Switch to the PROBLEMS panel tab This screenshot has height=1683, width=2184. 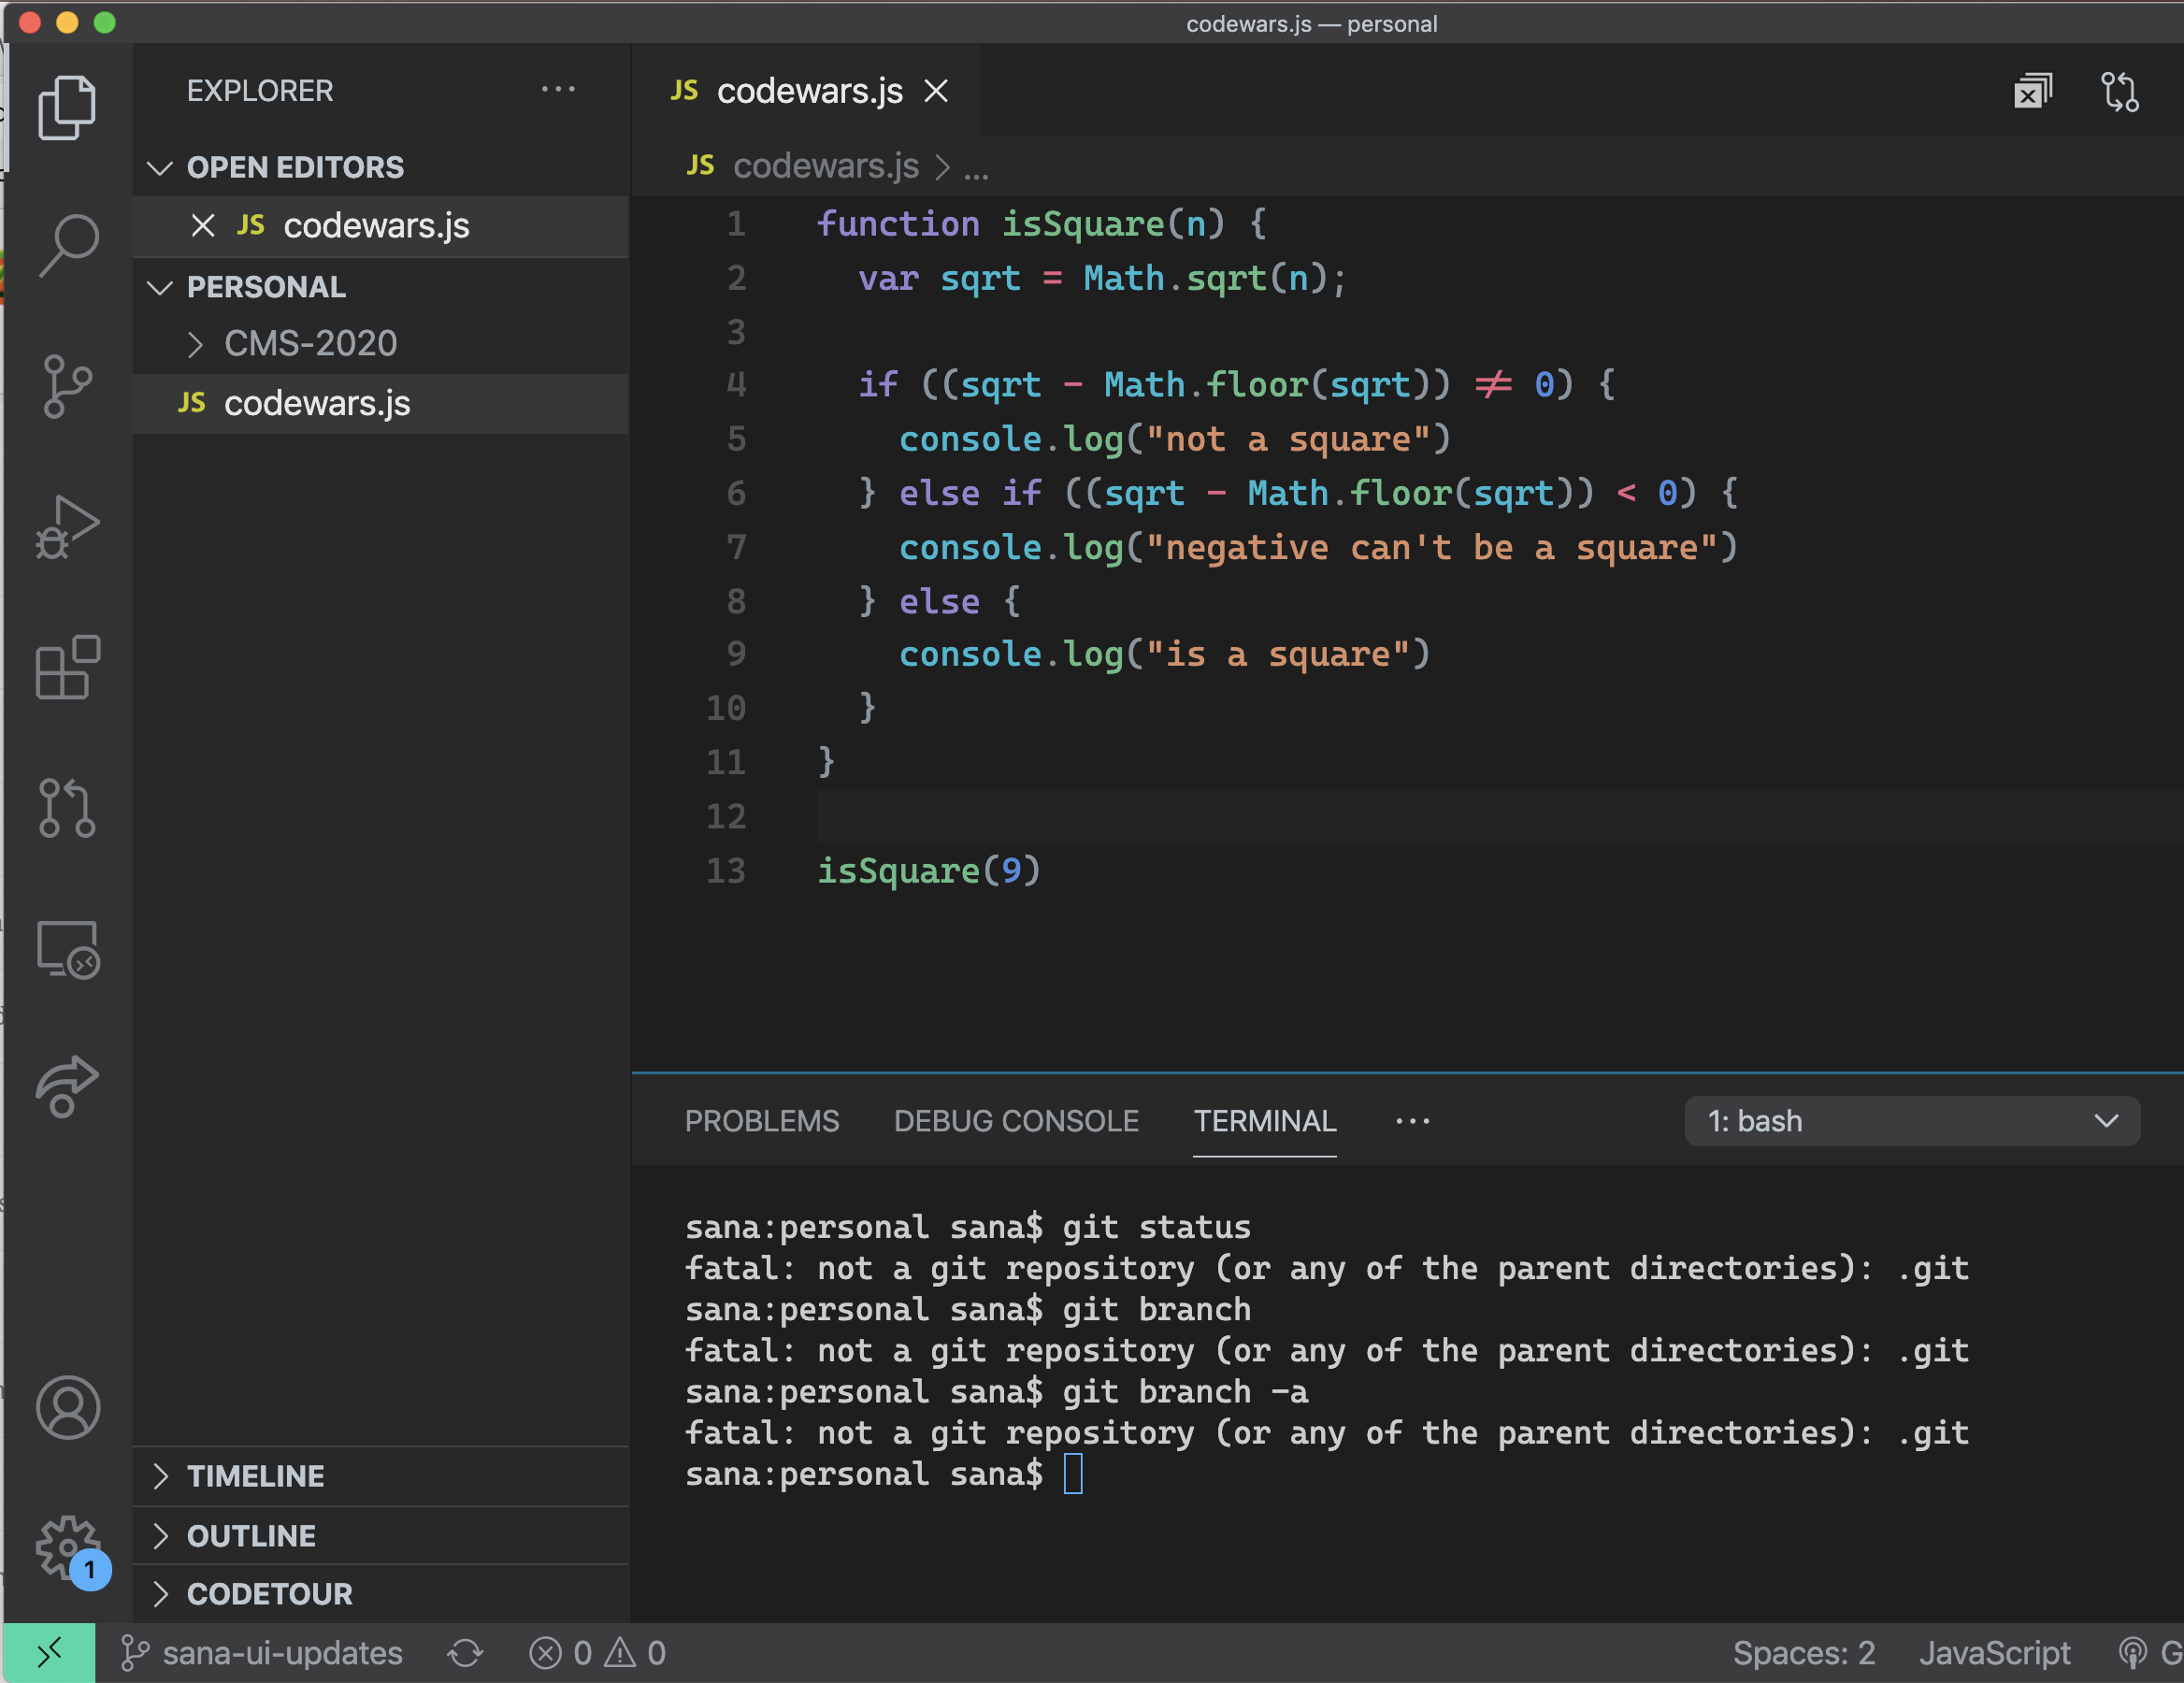click(x=762, y=1121)
